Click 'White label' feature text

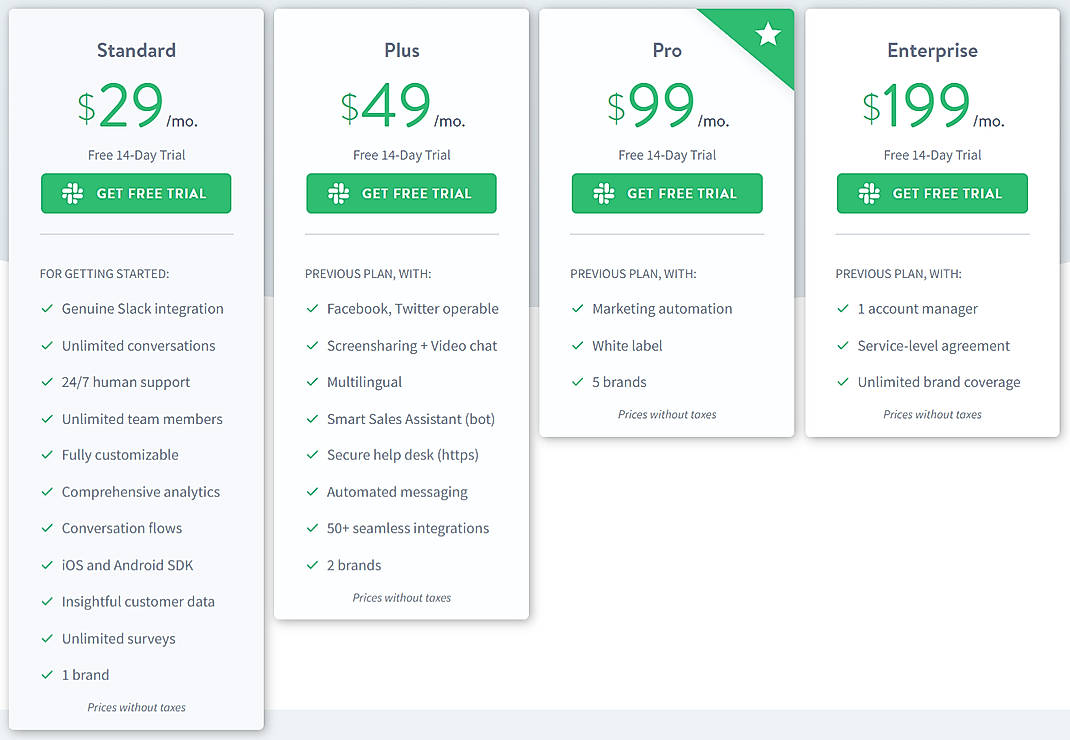pyautogui.click(x=627, y=345)
